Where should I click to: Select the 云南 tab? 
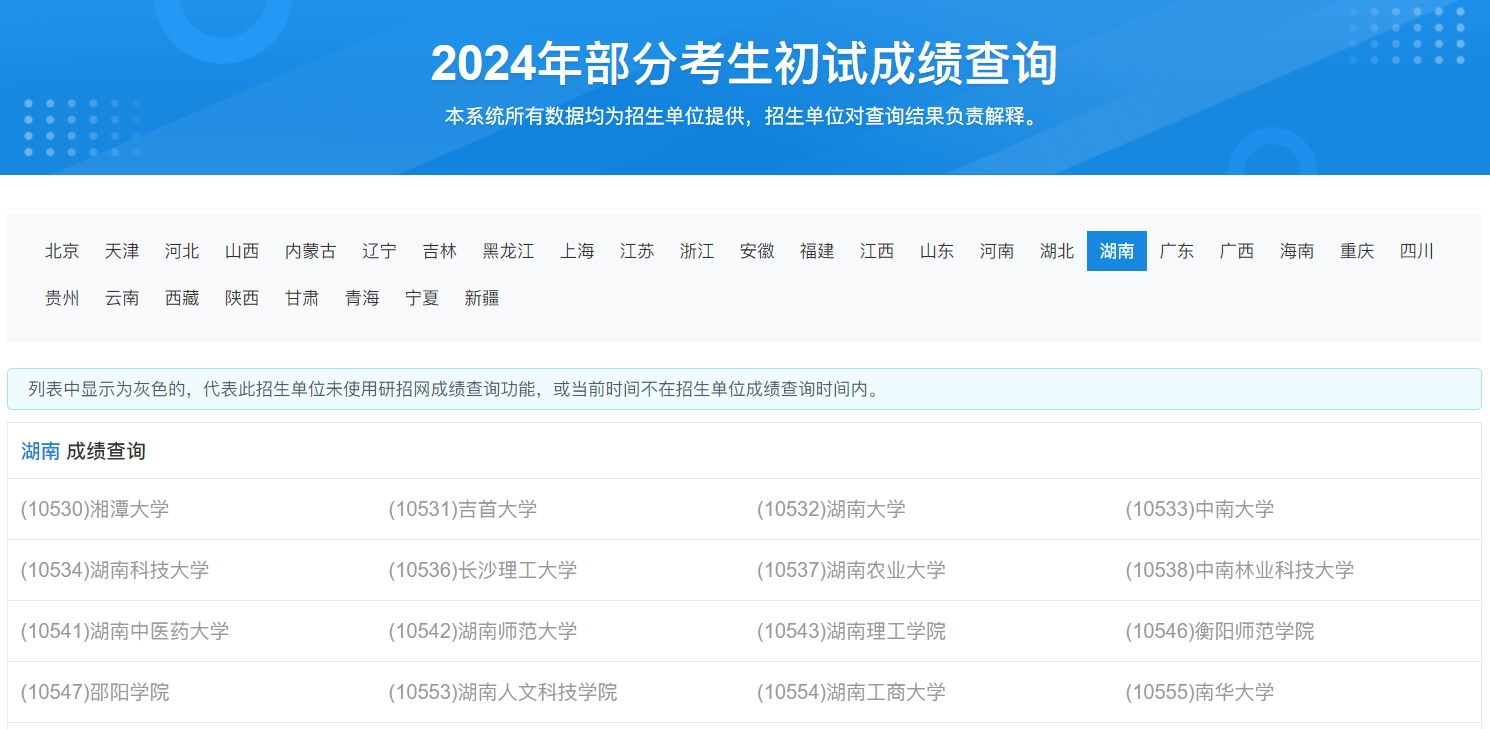click(122, 298)
